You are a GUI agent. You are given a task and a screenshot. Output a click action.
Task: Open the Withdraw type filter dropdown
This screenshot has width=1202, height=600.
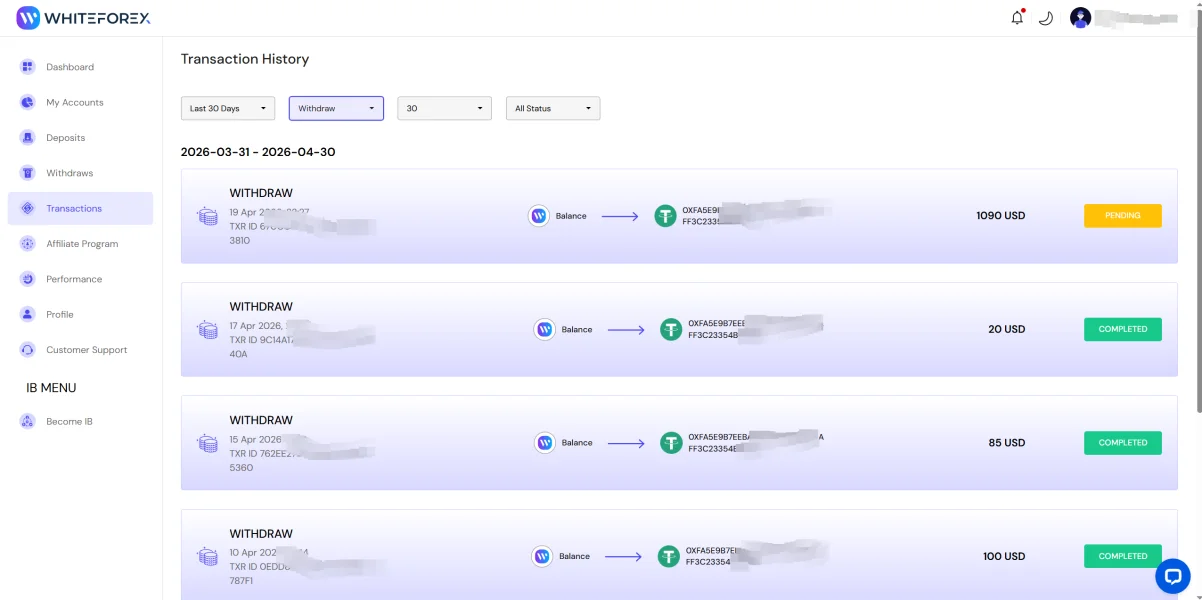(x=336, y=108)
